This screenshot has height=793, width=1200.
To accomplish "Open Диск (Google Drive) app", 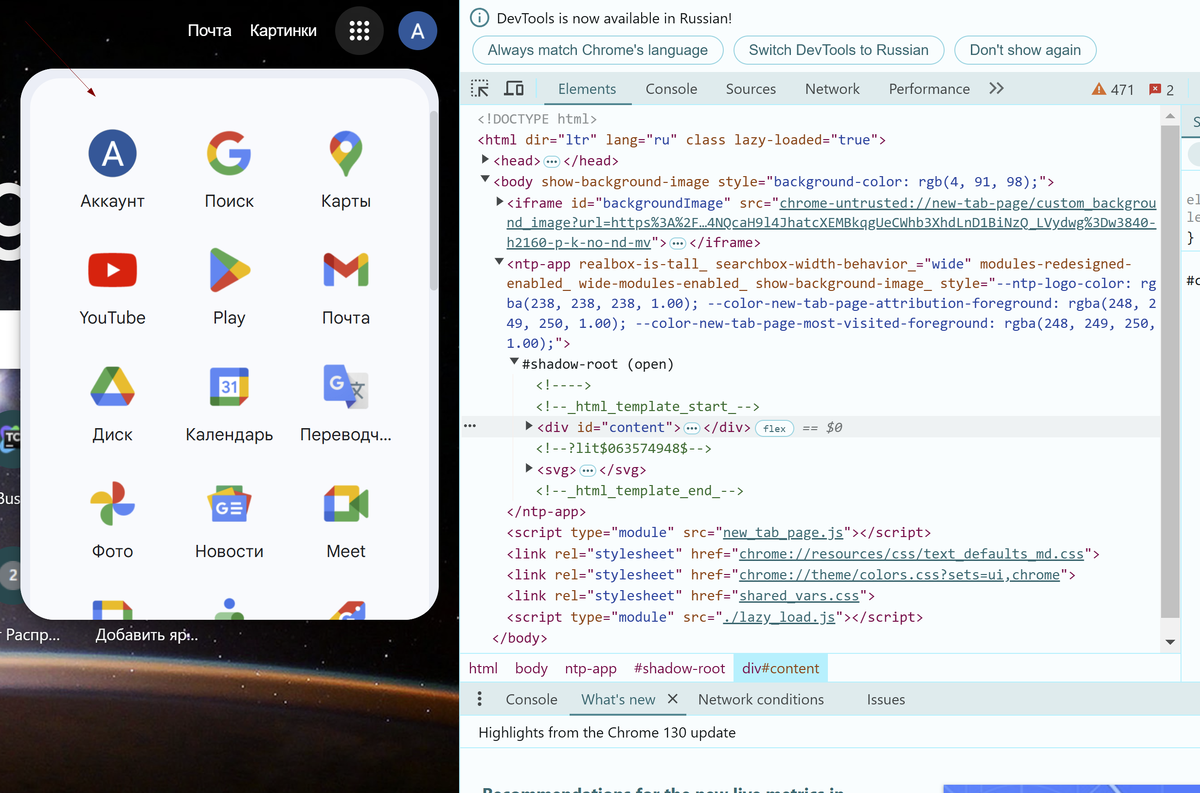I will coord(113,403).
